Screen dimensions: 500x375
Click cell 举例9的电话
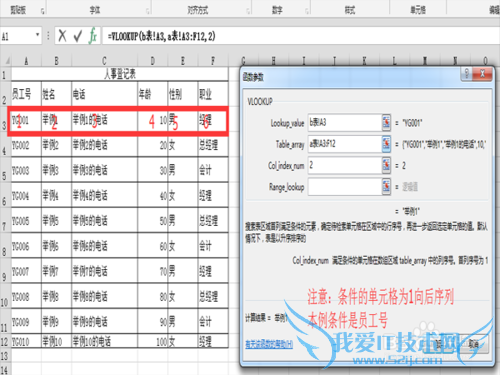click(x=104, y=322)
